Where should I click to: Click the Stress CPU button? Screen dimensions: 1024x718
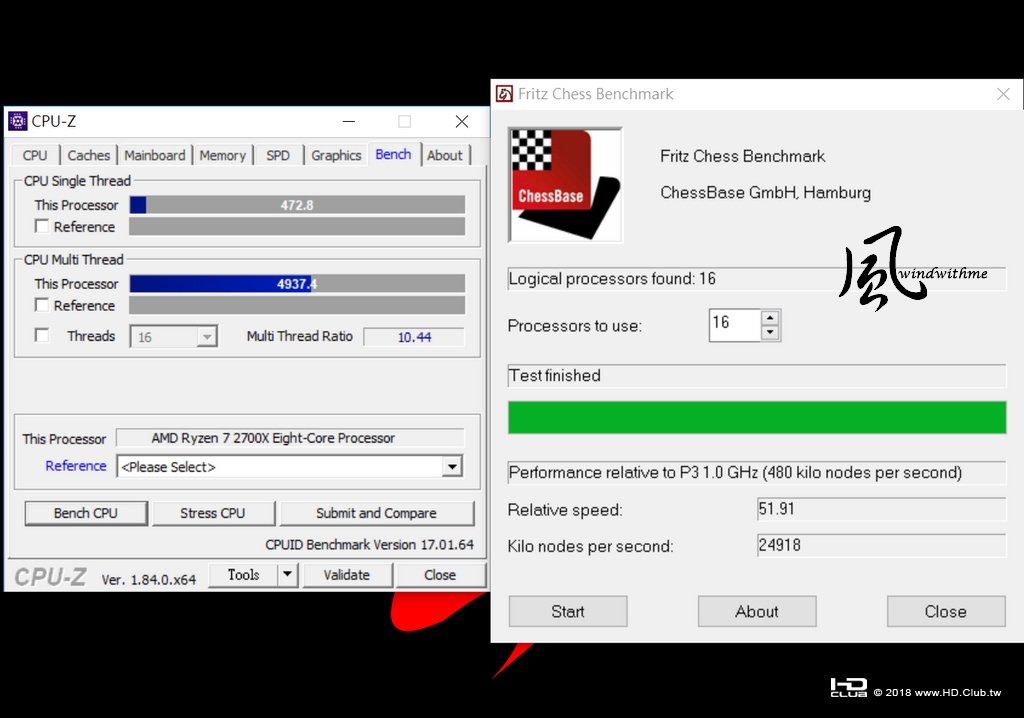213,514
